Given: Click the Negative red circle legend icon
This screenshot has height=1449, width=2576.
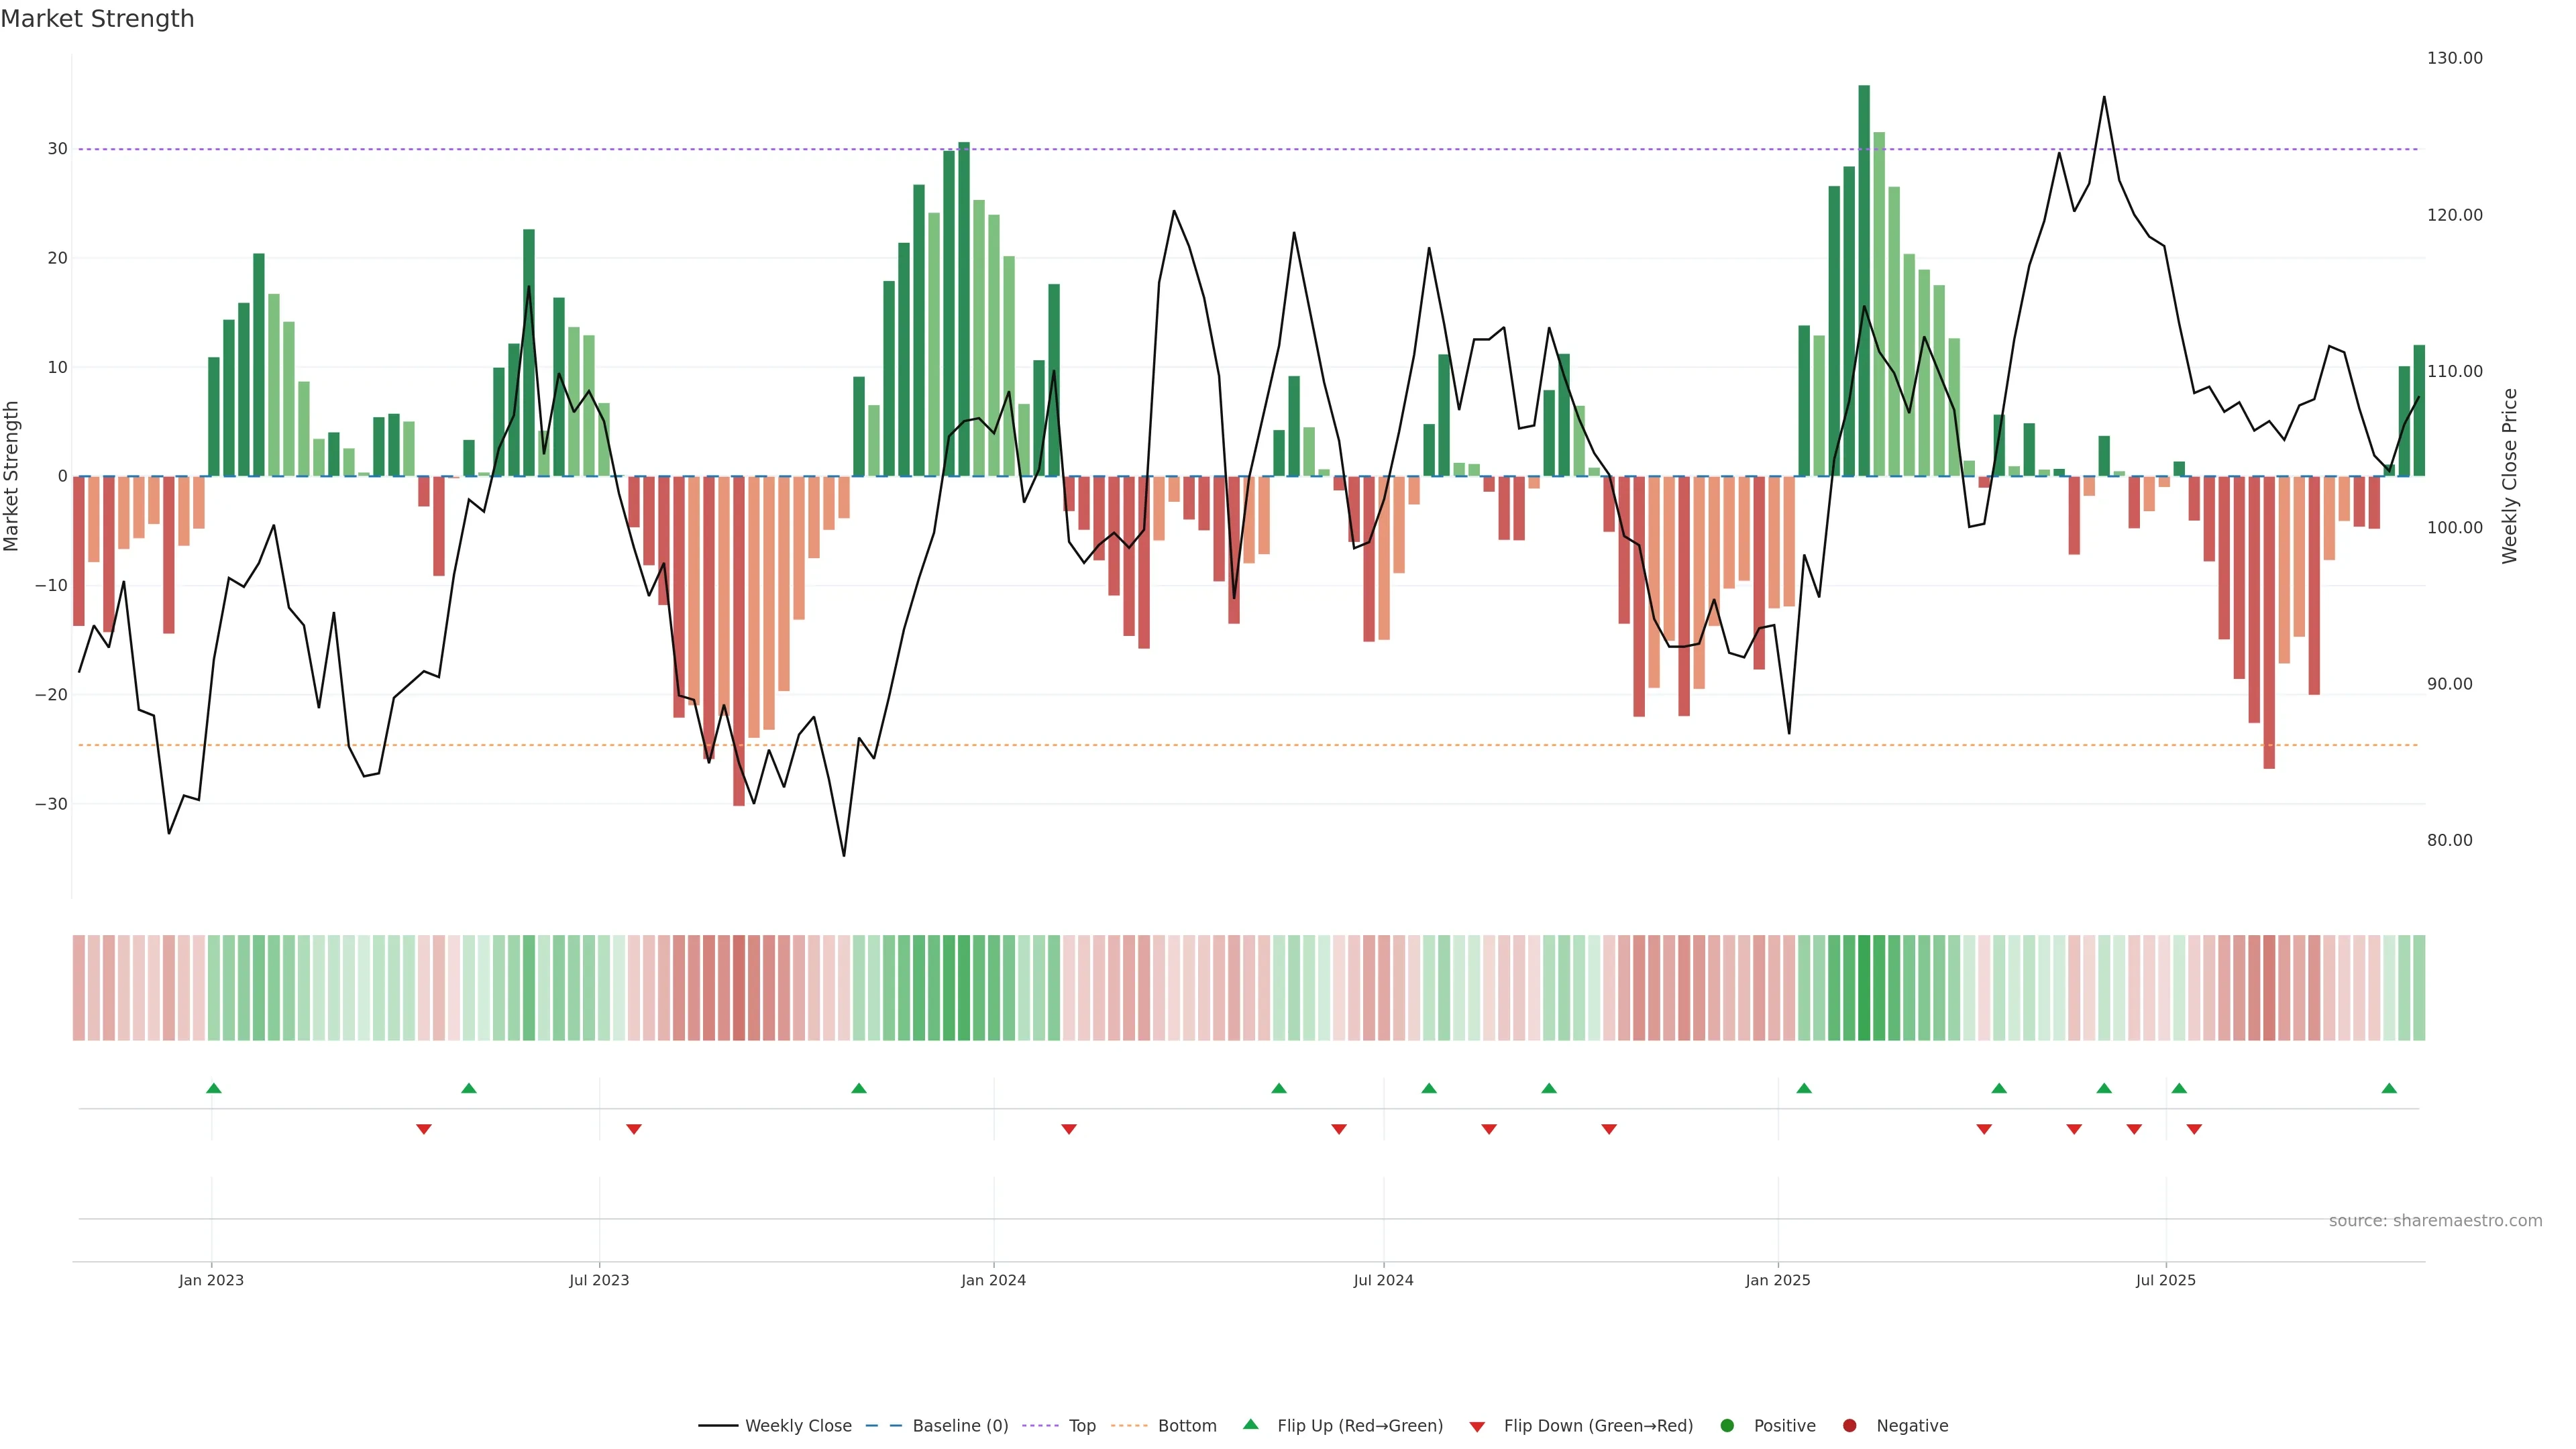Looking at the screenshot, I should [x=1849, y=1426].
